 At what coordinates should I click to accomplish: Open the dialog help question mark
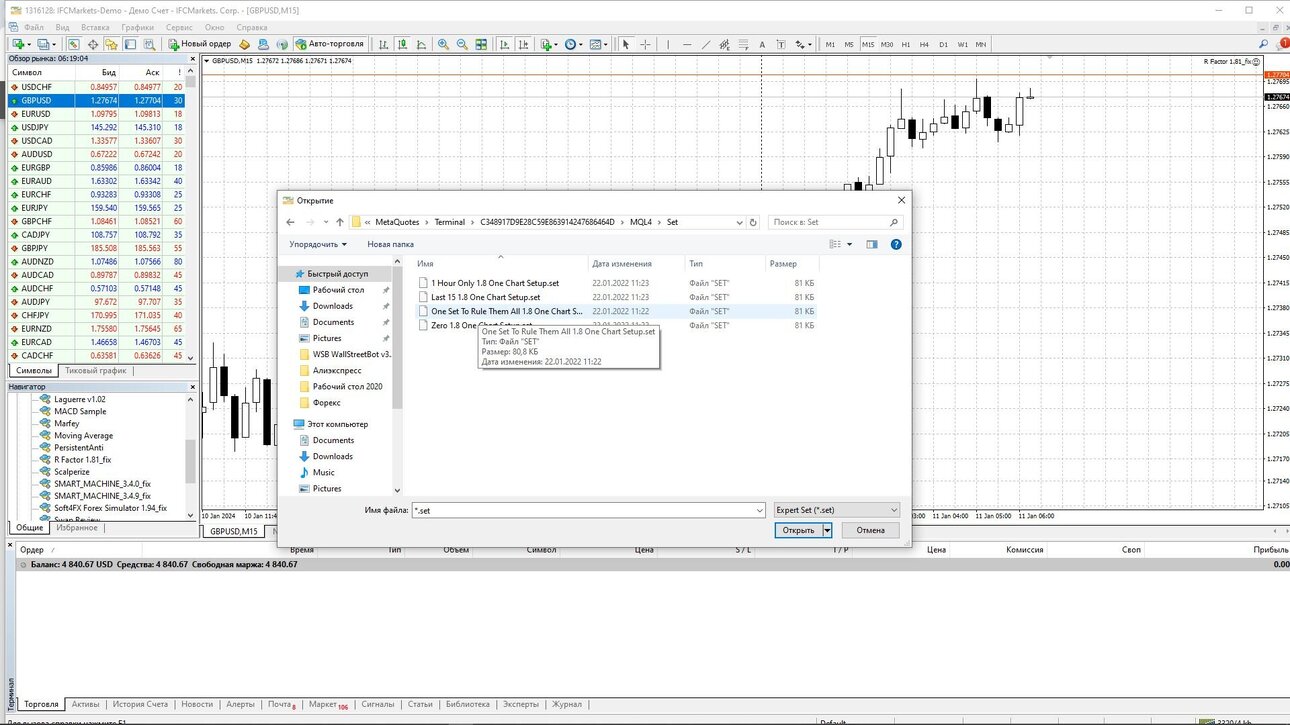coord(896,244)
